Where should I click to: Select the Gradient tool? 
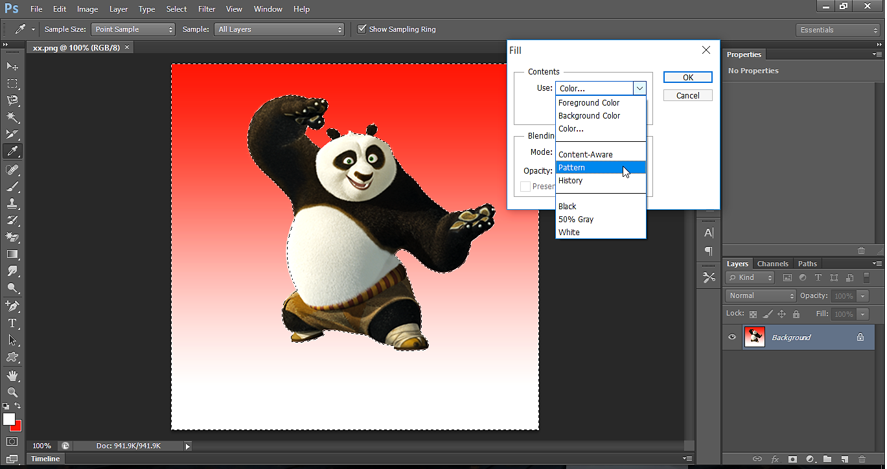pos(12,255)
